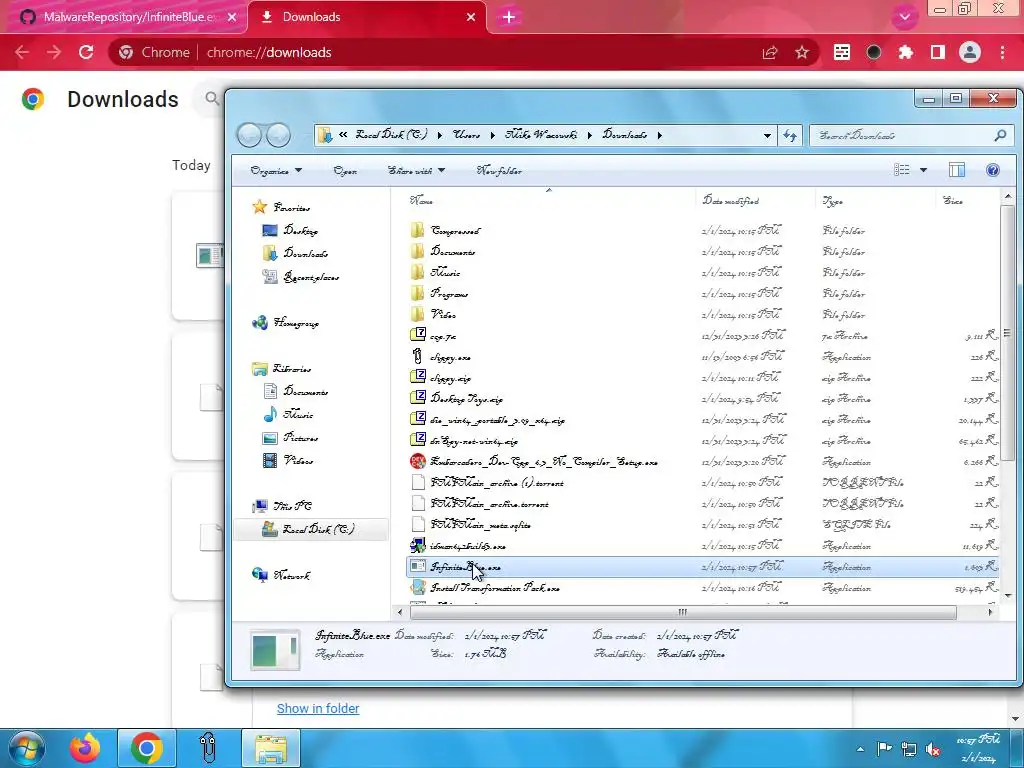Expand the arrow after Local Disk (C:) breadcrumb
1024x768 pixels.
pos(440,135)
